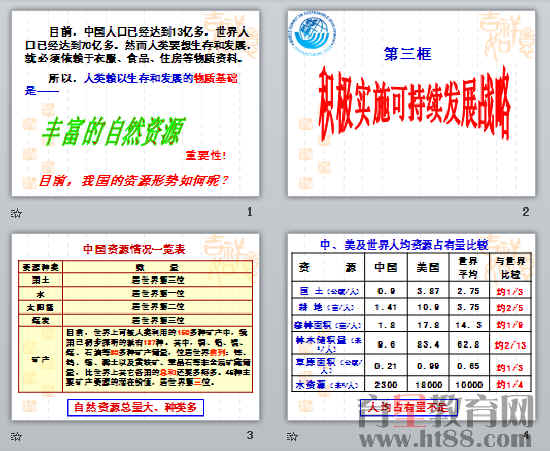The height and width of the screenshot is (451, 550).
Task: Click the slide number 1 label
Action: pyautogui.click(x=249, y=212)
